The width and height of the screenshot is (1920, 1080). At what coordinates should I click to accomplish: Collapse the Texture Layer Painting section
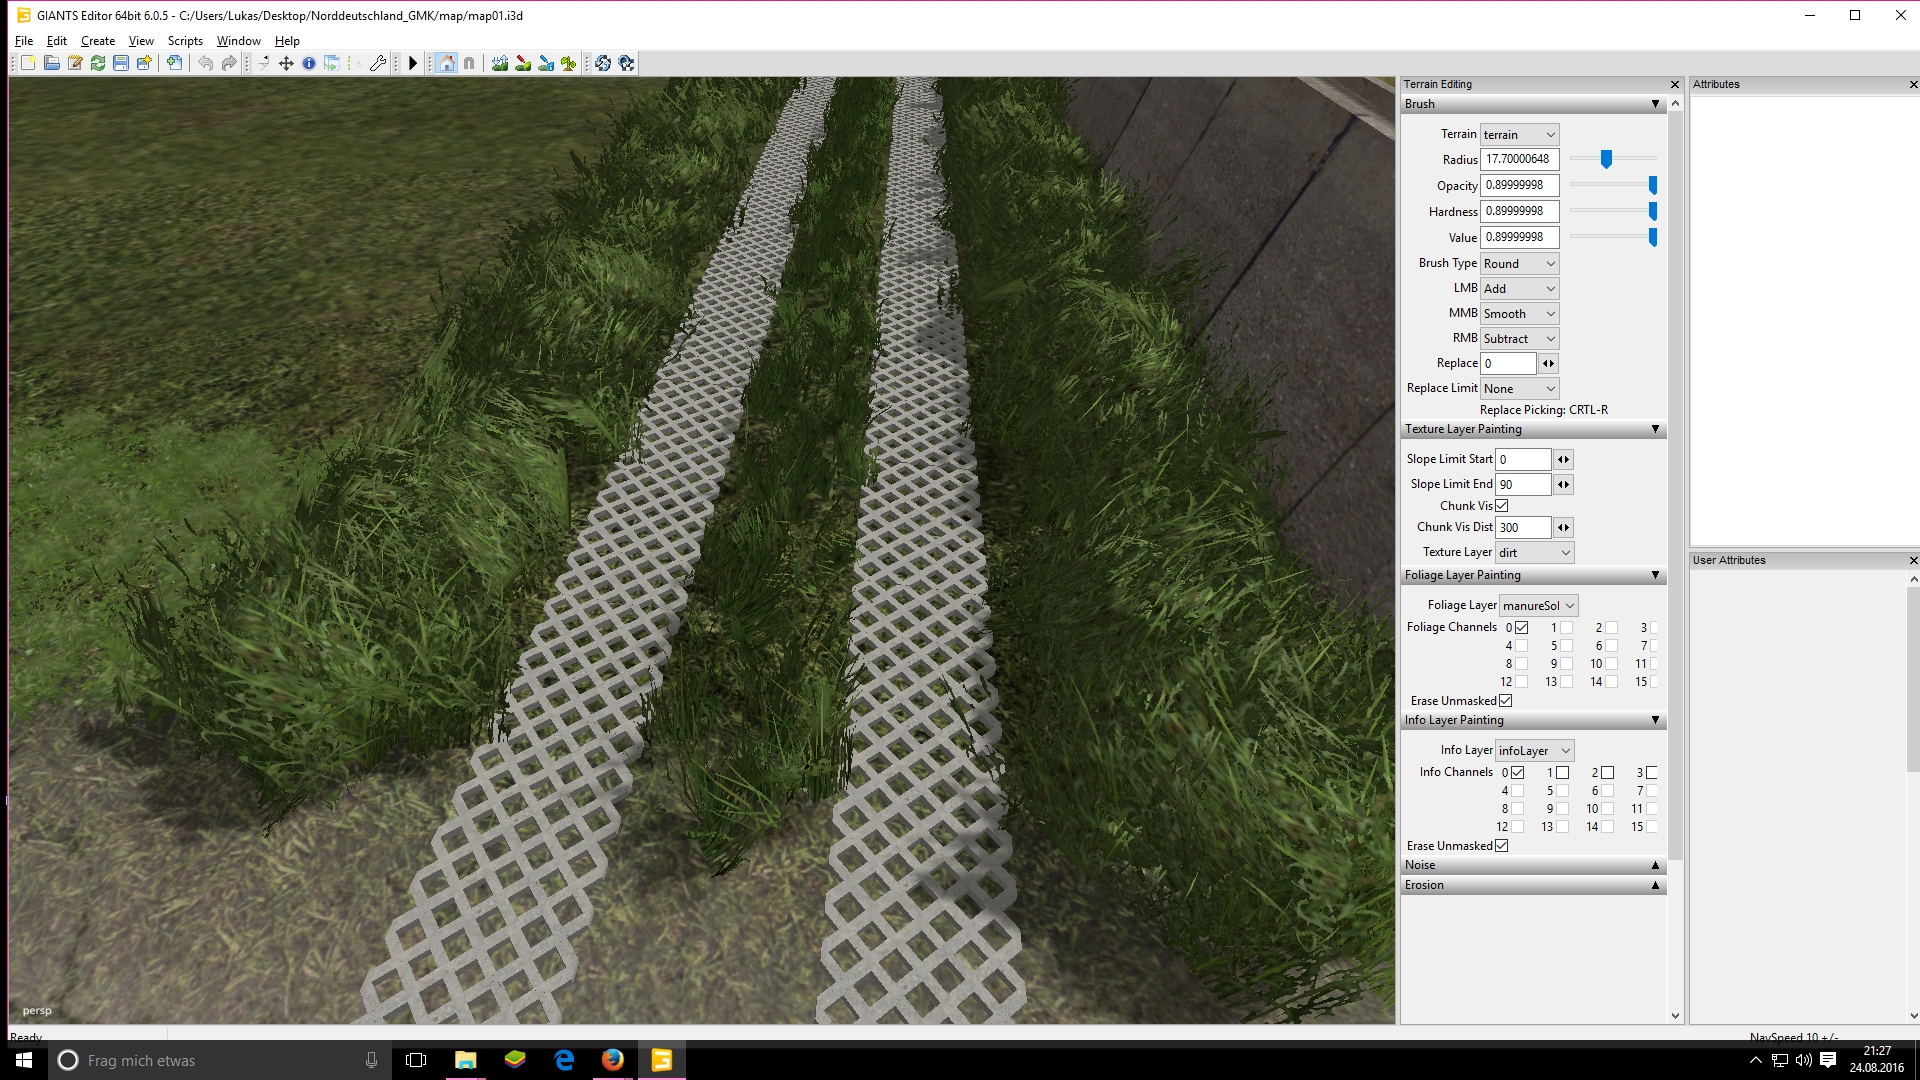[x=1655, y=429]
